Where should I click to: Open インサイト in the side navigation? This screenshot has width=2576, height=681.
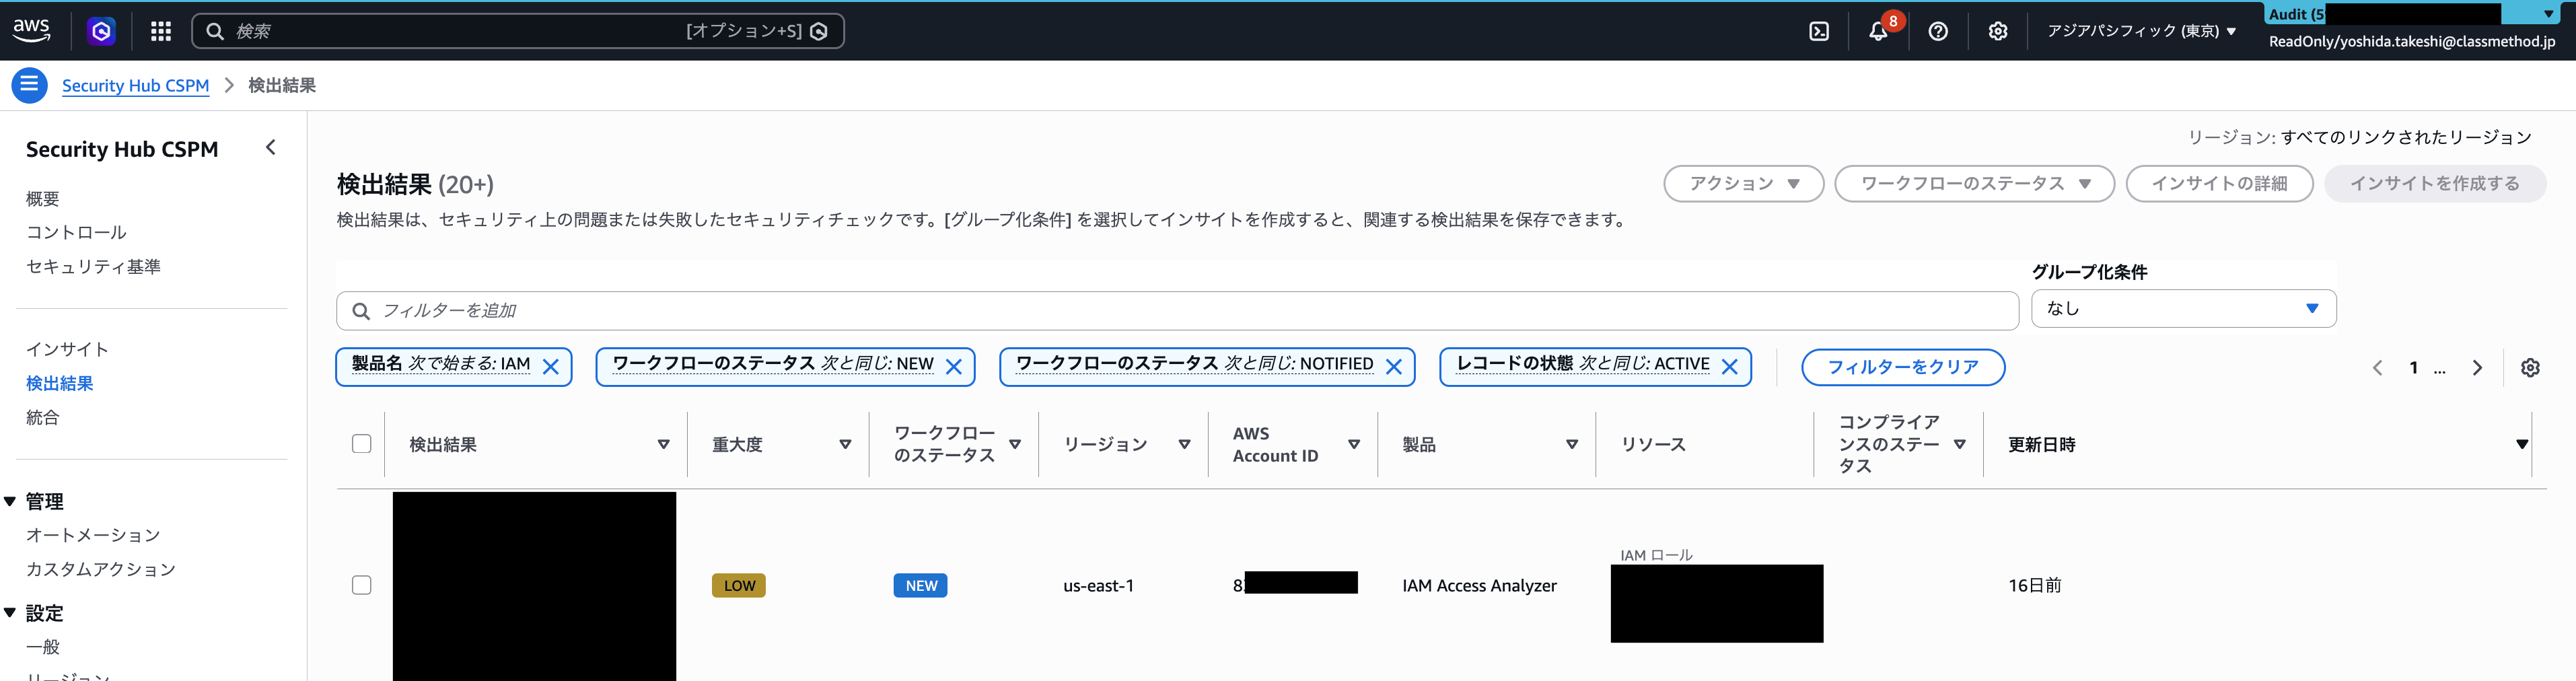(x=67, y=350)
